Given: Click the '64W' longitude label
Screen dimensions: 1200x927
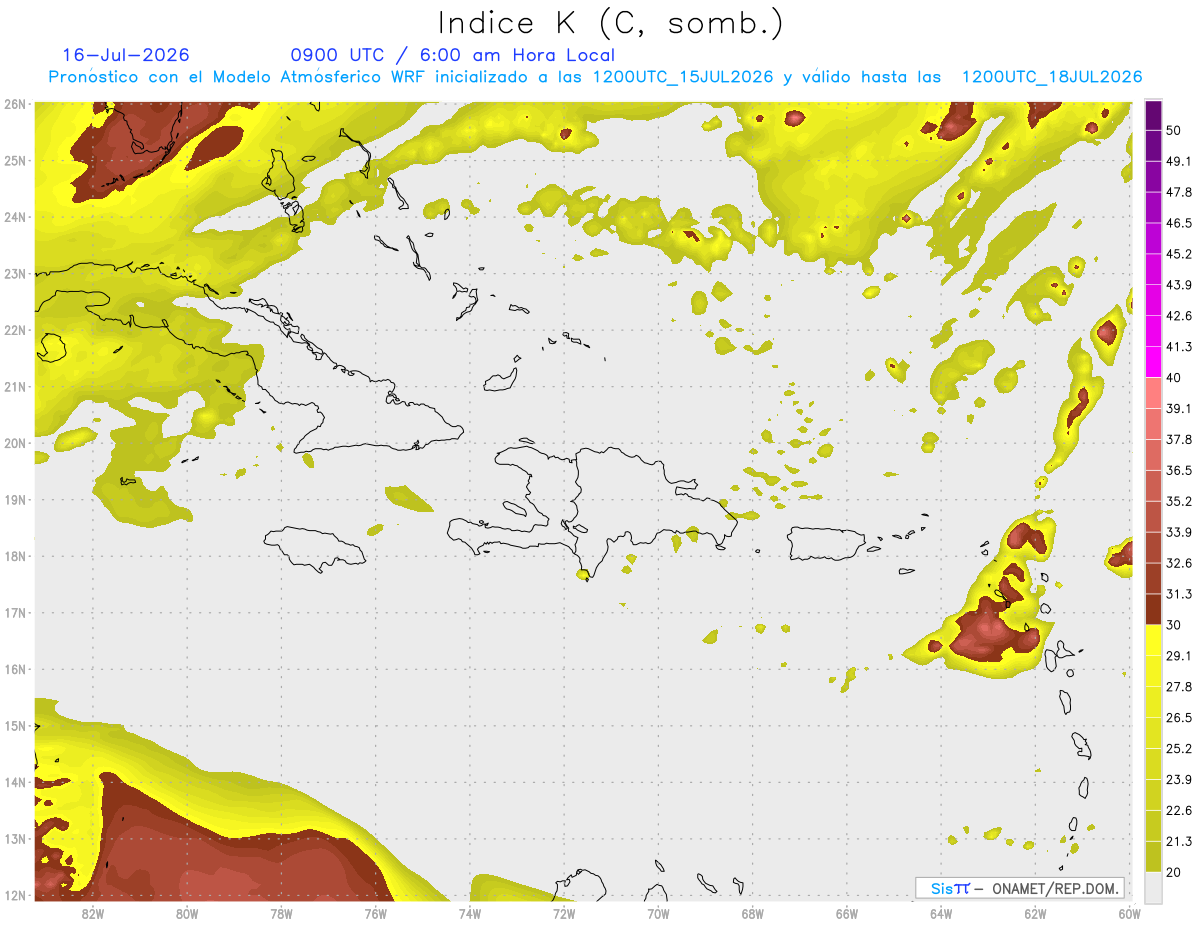Looking at the screenshot, I should (x=941, y=913).
